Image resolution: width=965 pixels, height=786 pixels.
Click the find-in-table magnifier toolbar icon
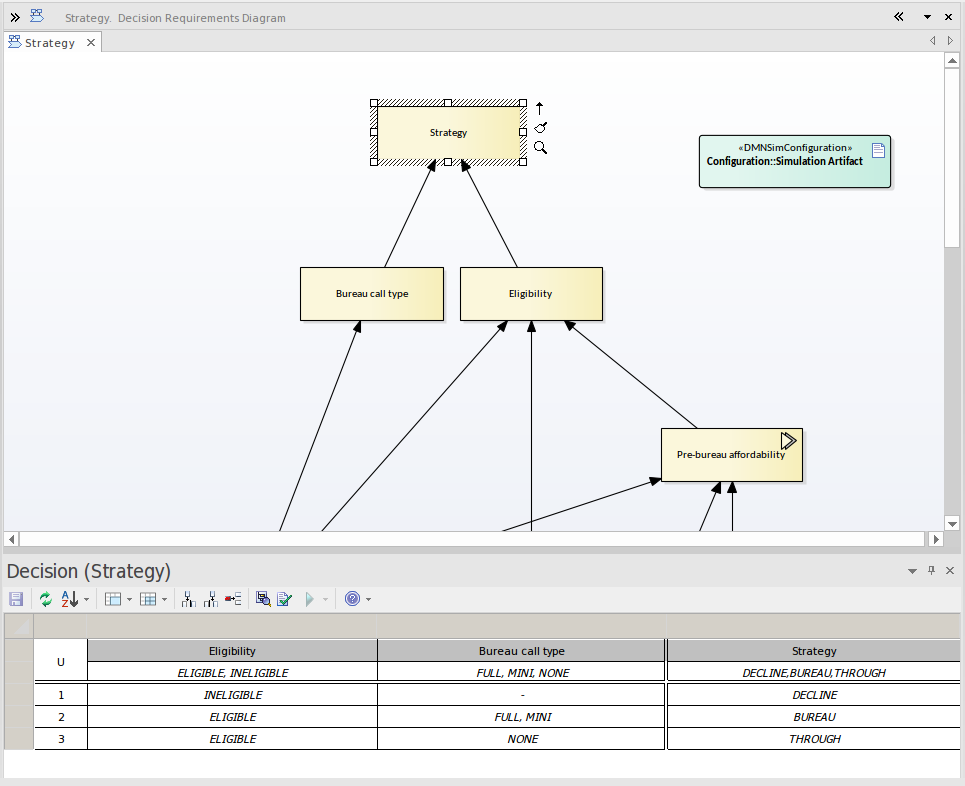point(263,599)
